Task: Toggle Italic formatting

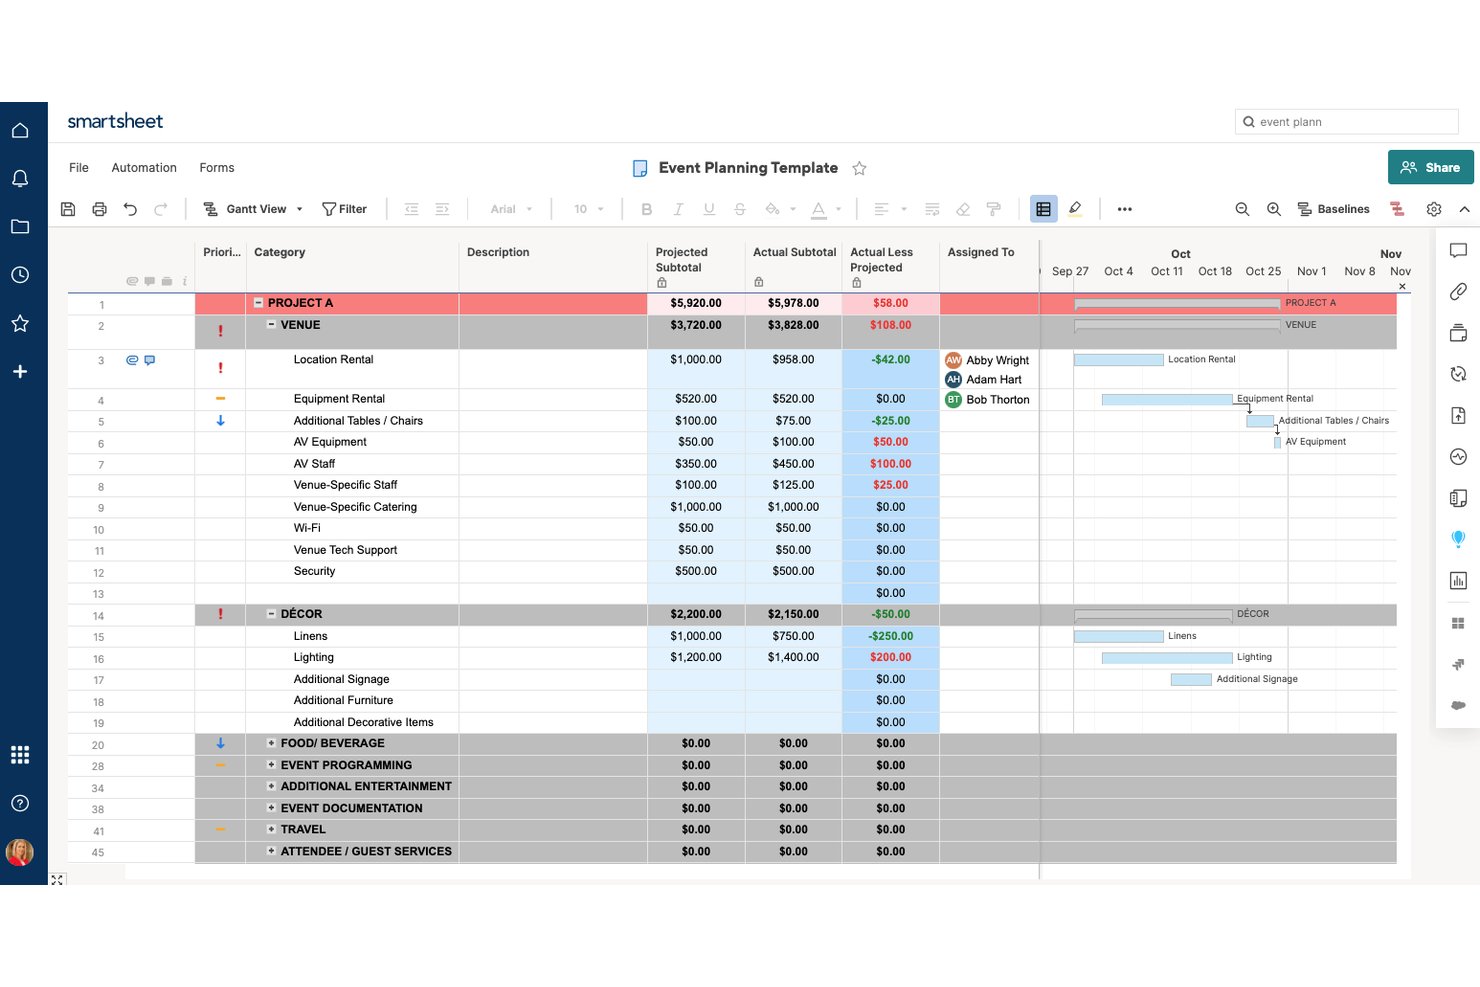Action: click(678, 209)
